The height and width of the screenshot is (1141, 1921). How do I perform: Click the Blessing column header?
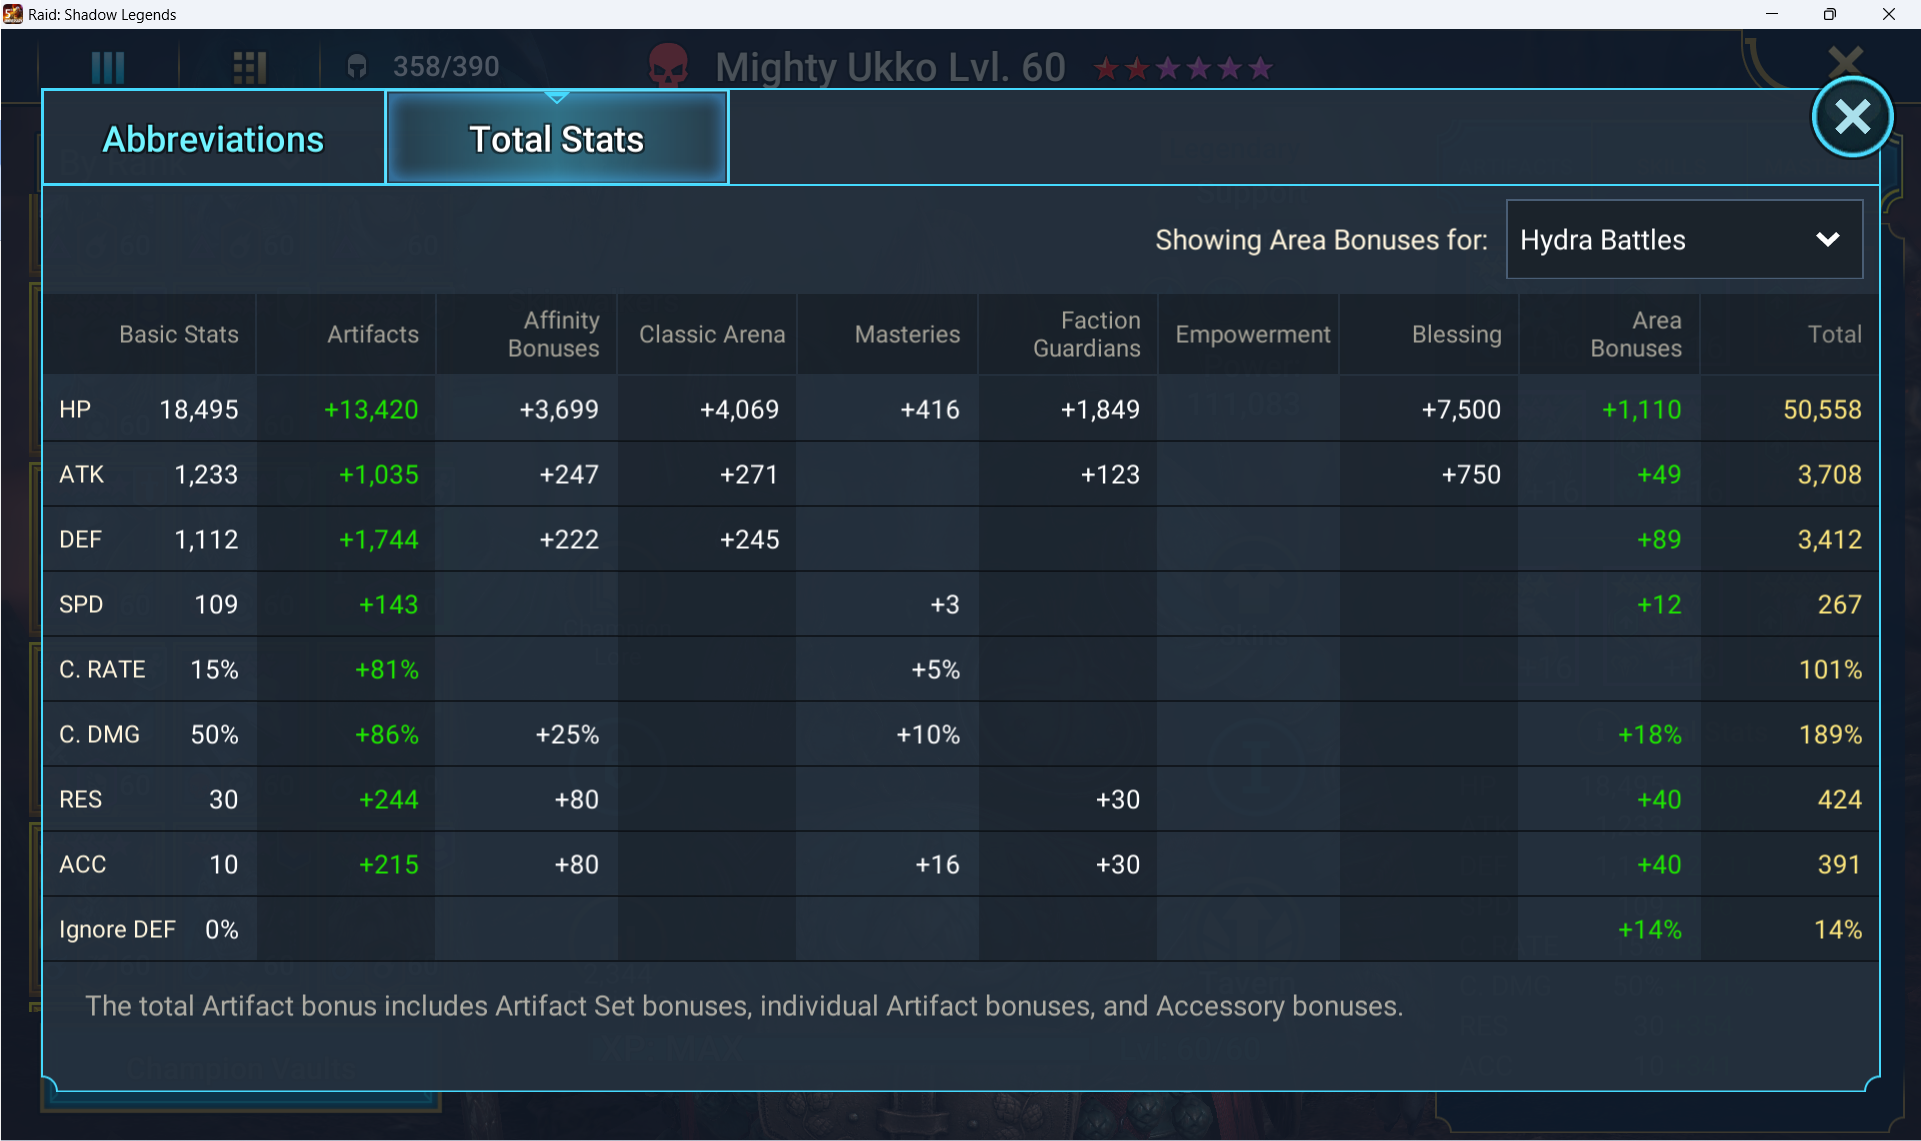tap(1456, 334)
